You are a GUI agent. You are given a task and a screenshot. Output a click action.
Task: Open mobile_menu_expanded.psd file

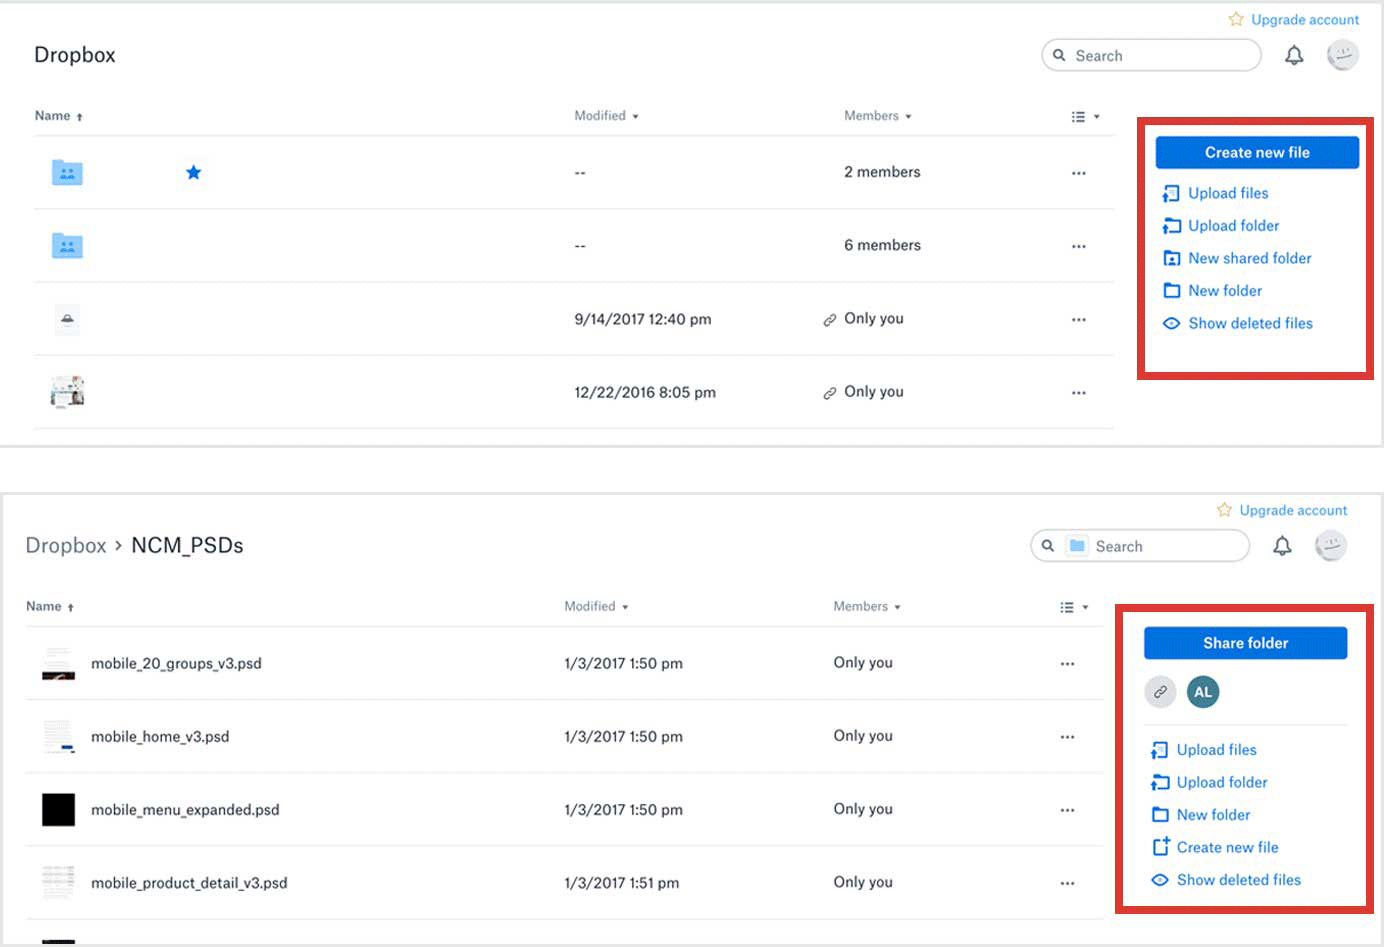(185, 809)
